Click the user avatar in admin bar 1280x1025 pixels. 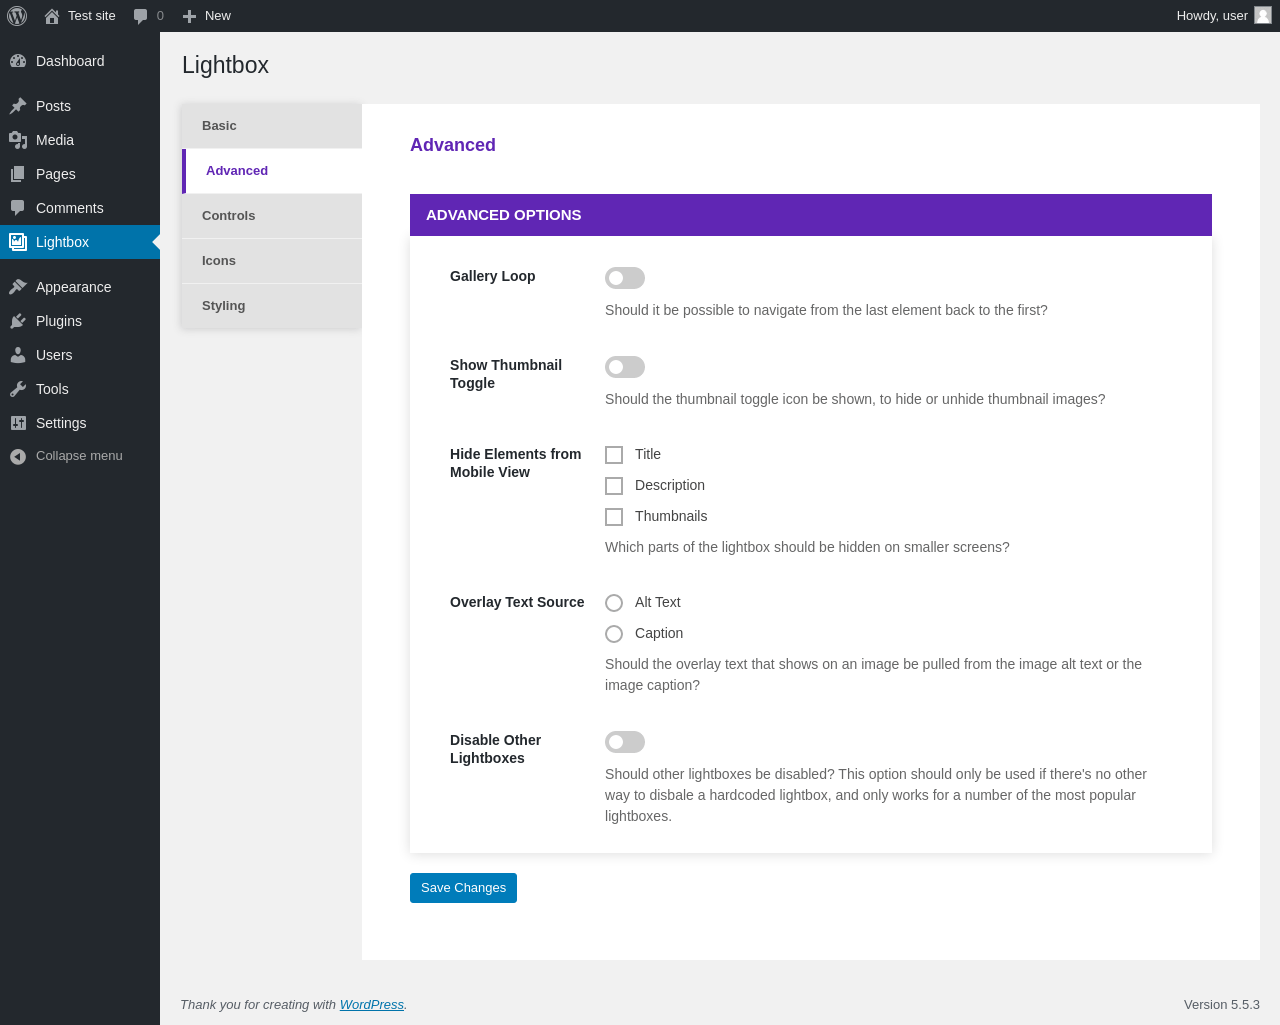[1263, 15]
